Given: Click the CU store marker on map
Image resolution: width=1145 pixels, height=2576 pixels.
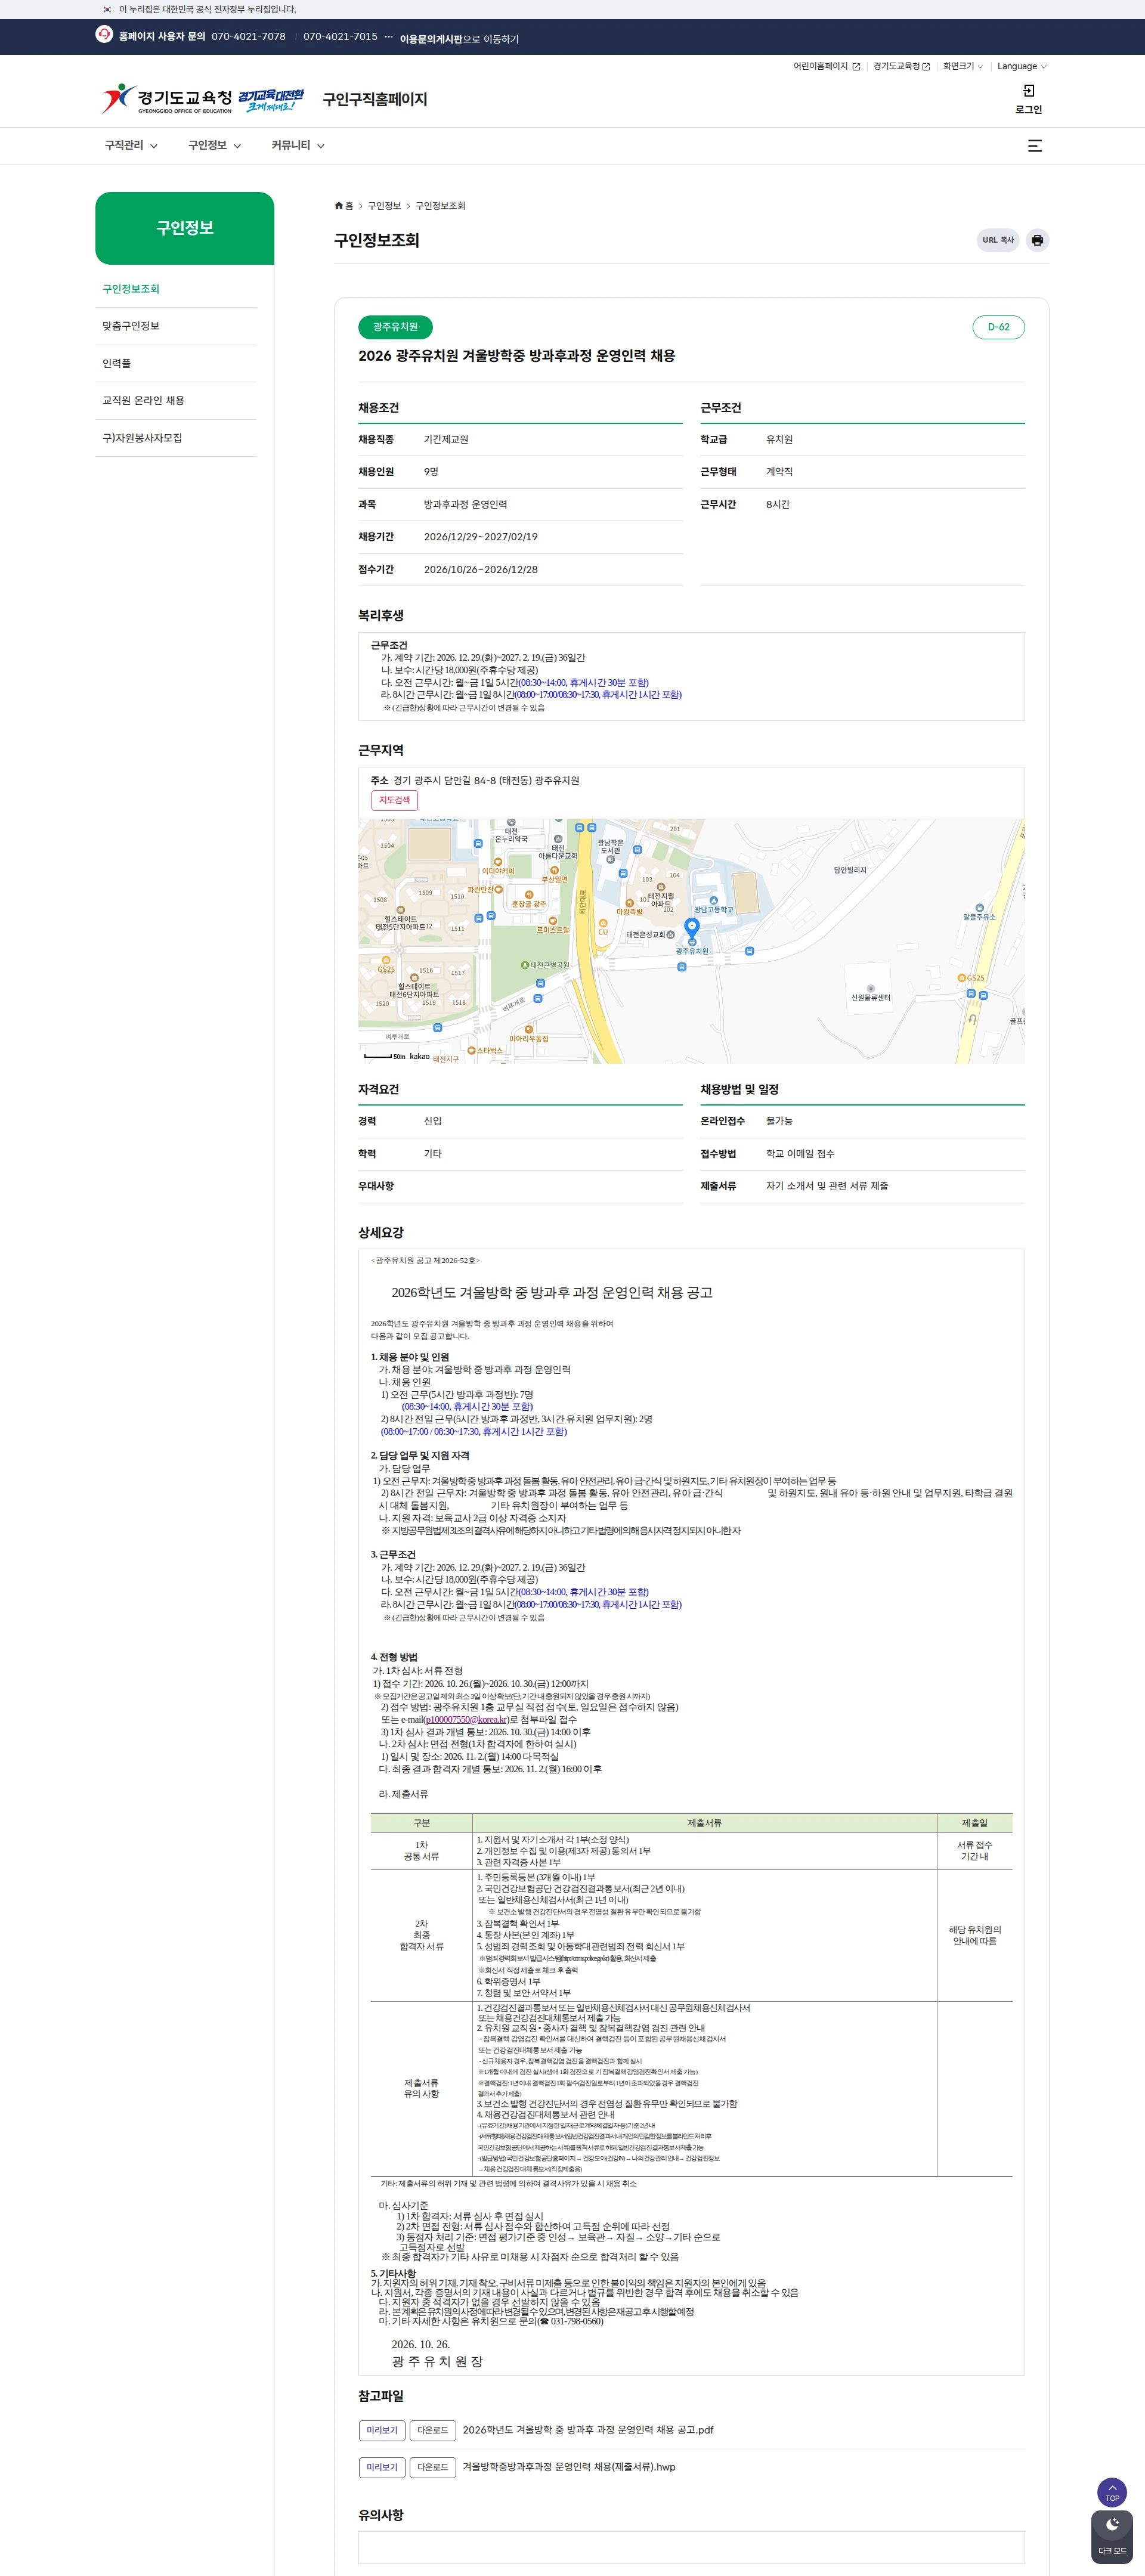Looking at the screenshot, I should tap(603, 928).
